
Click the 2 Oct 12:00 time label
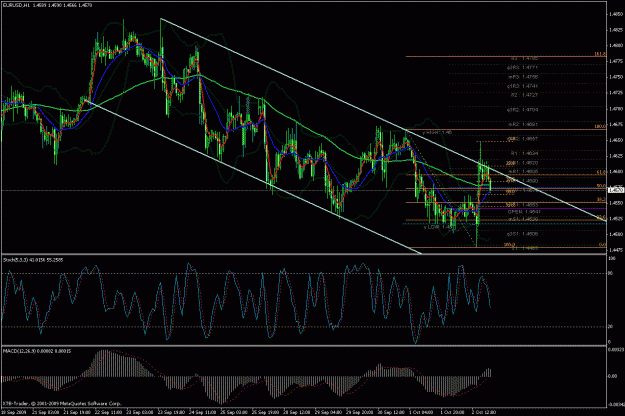click(x=484, y=412)
